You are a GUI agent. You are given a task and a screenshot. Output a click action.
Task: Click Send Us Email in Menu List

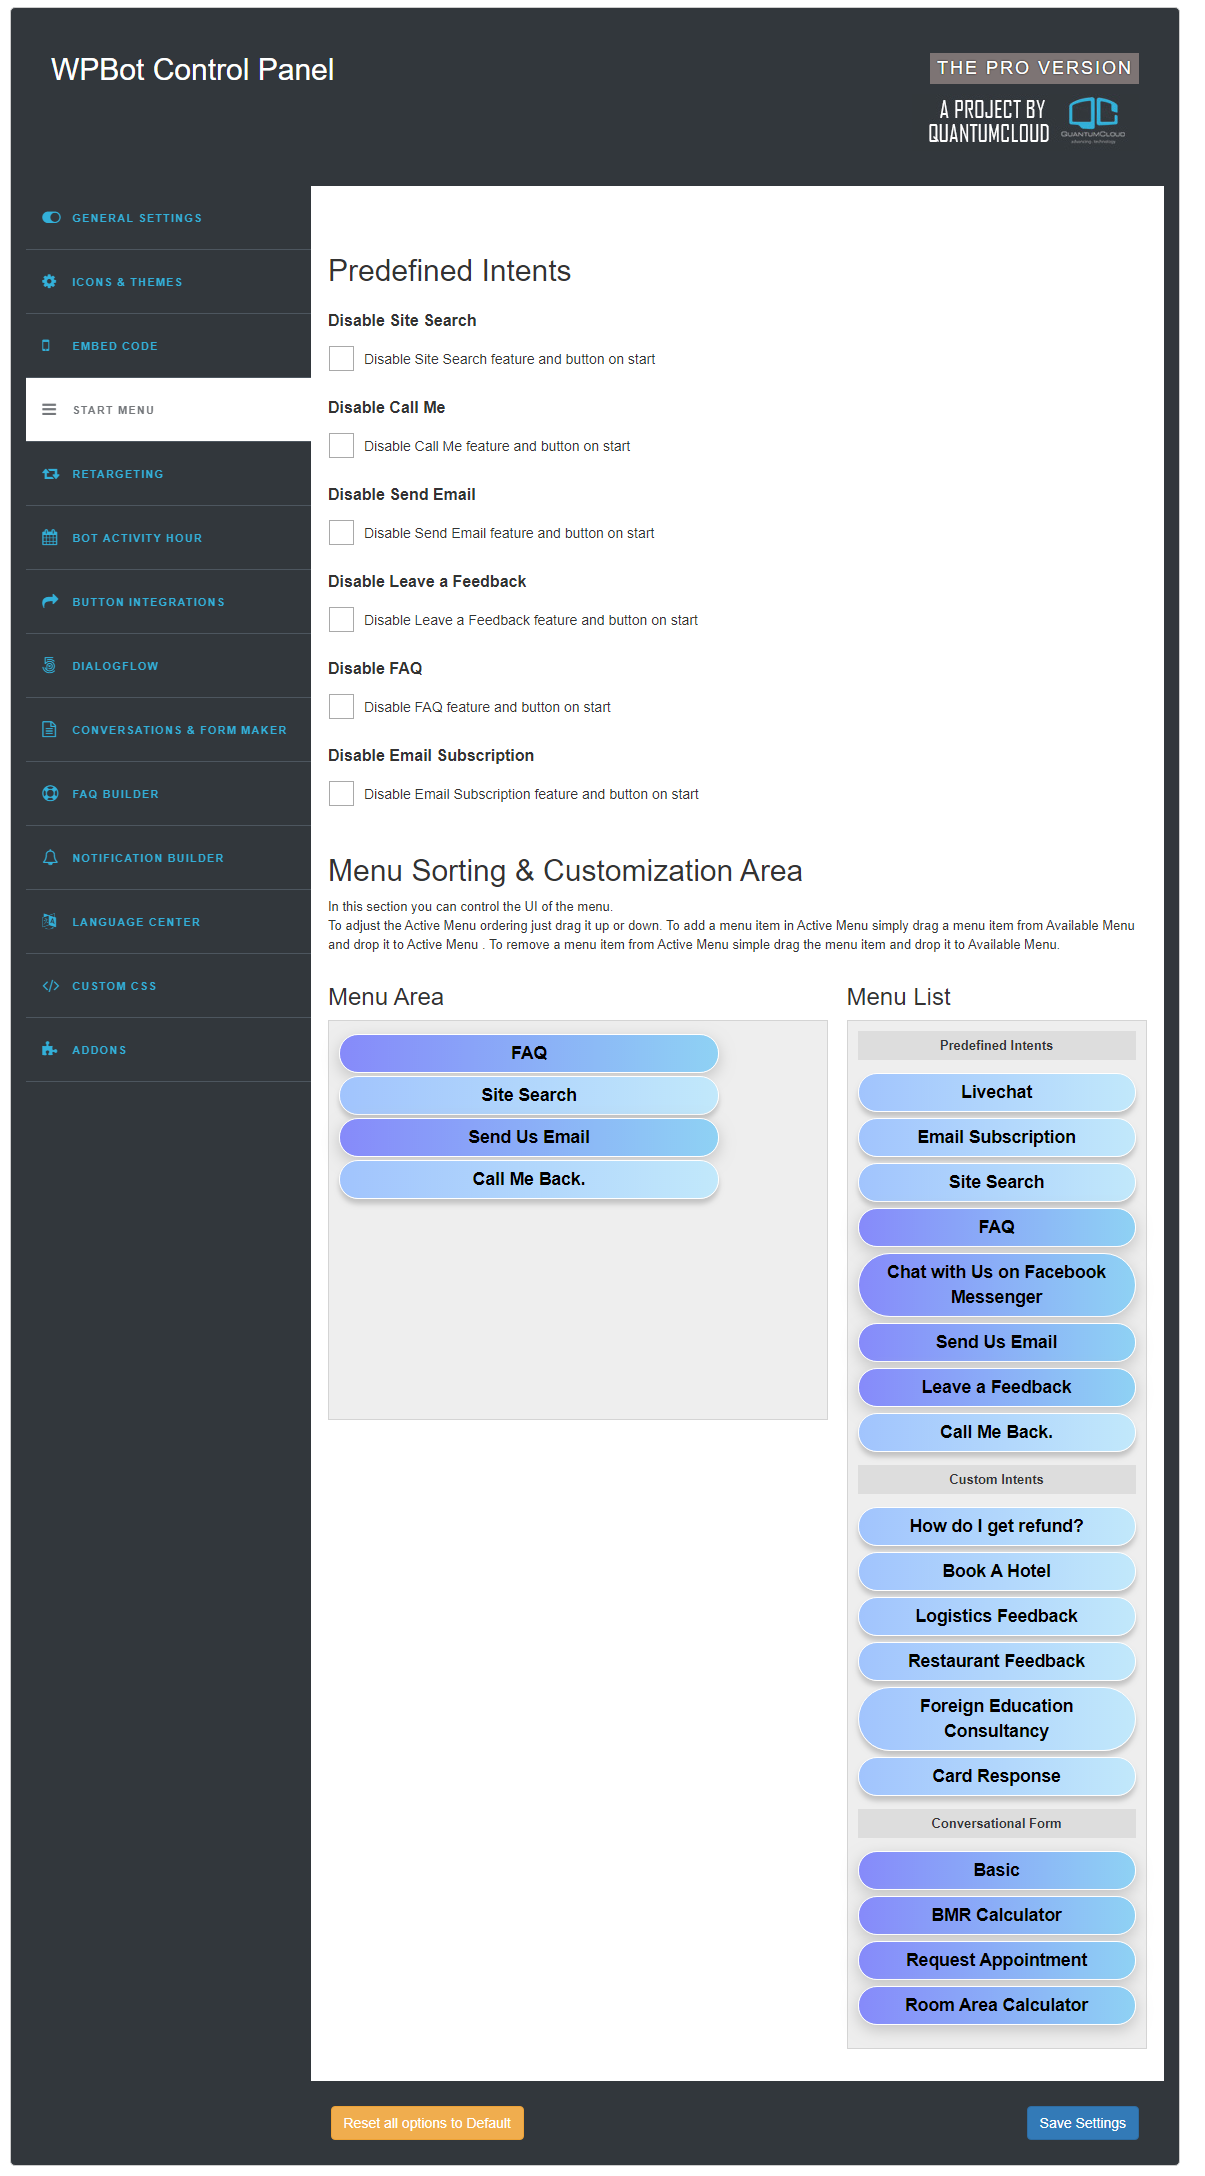tap(996, 1342)
